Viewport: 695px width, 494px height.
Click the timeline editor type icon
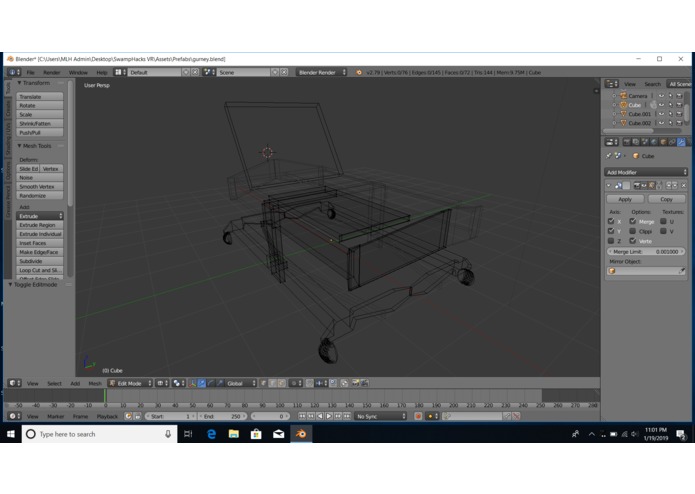coord(14,416)
